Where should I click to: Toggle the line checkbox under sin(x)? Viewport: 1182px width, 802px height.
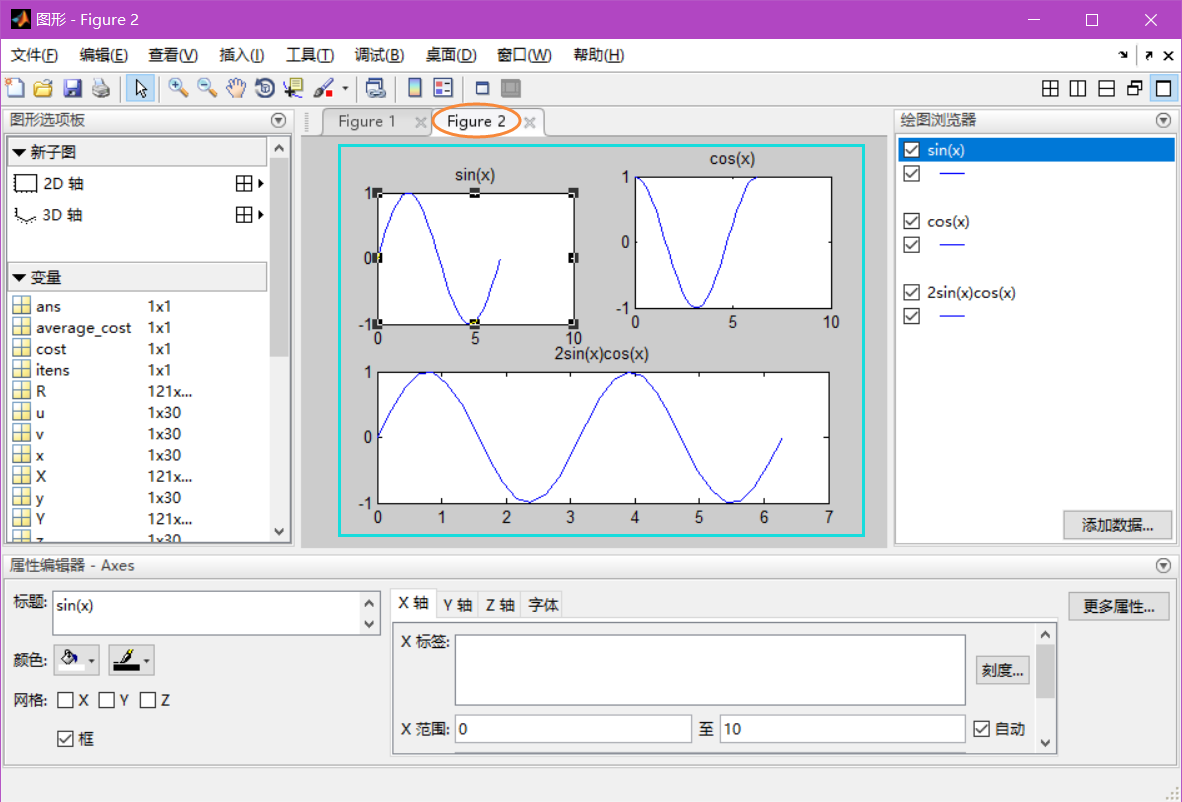coord(912,174)
